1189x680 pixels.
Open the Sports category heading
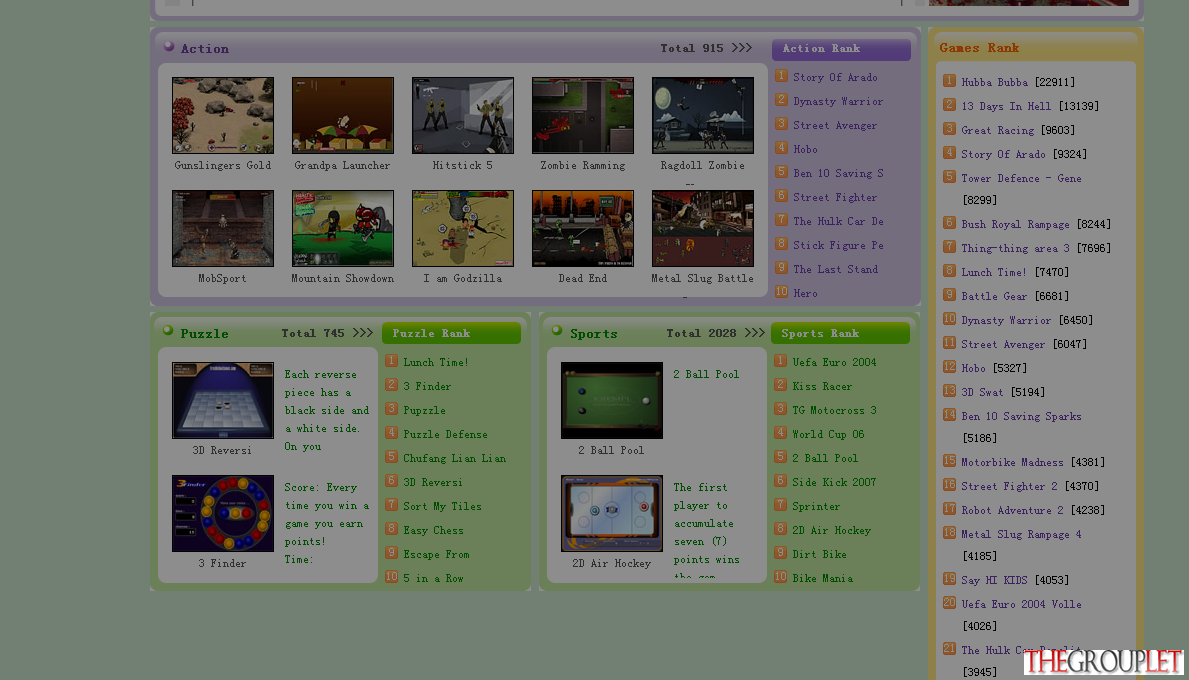pyautogui.click(x=594, y=334)
